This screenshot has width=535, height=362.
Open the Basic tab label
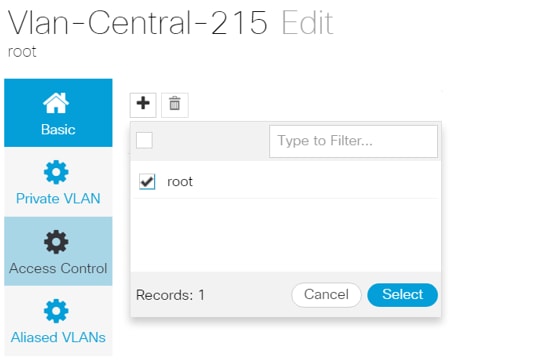(x=58, y=130)
